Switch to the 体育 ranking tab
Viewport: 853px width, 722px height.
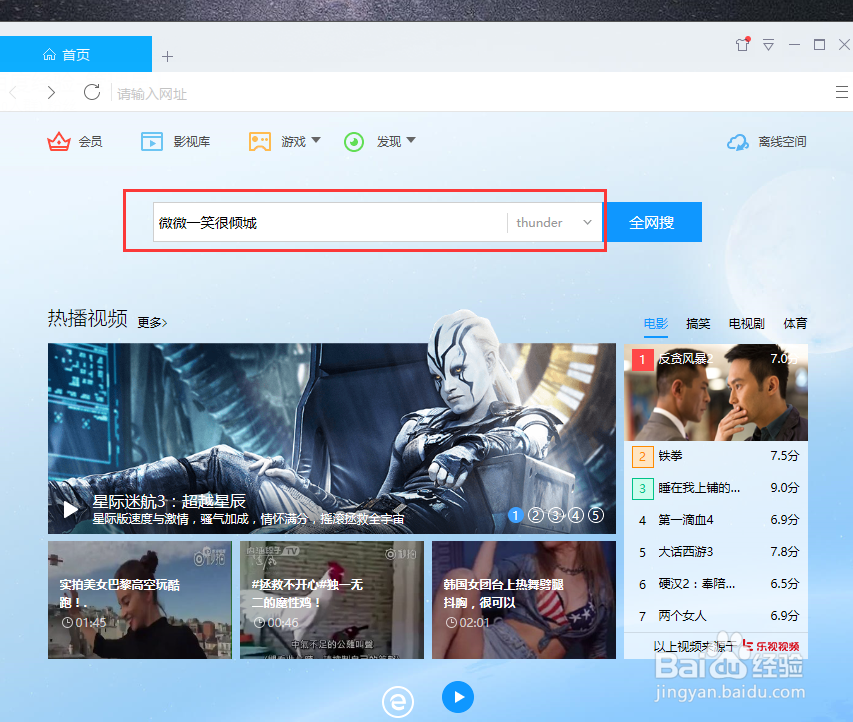point(795,324)
